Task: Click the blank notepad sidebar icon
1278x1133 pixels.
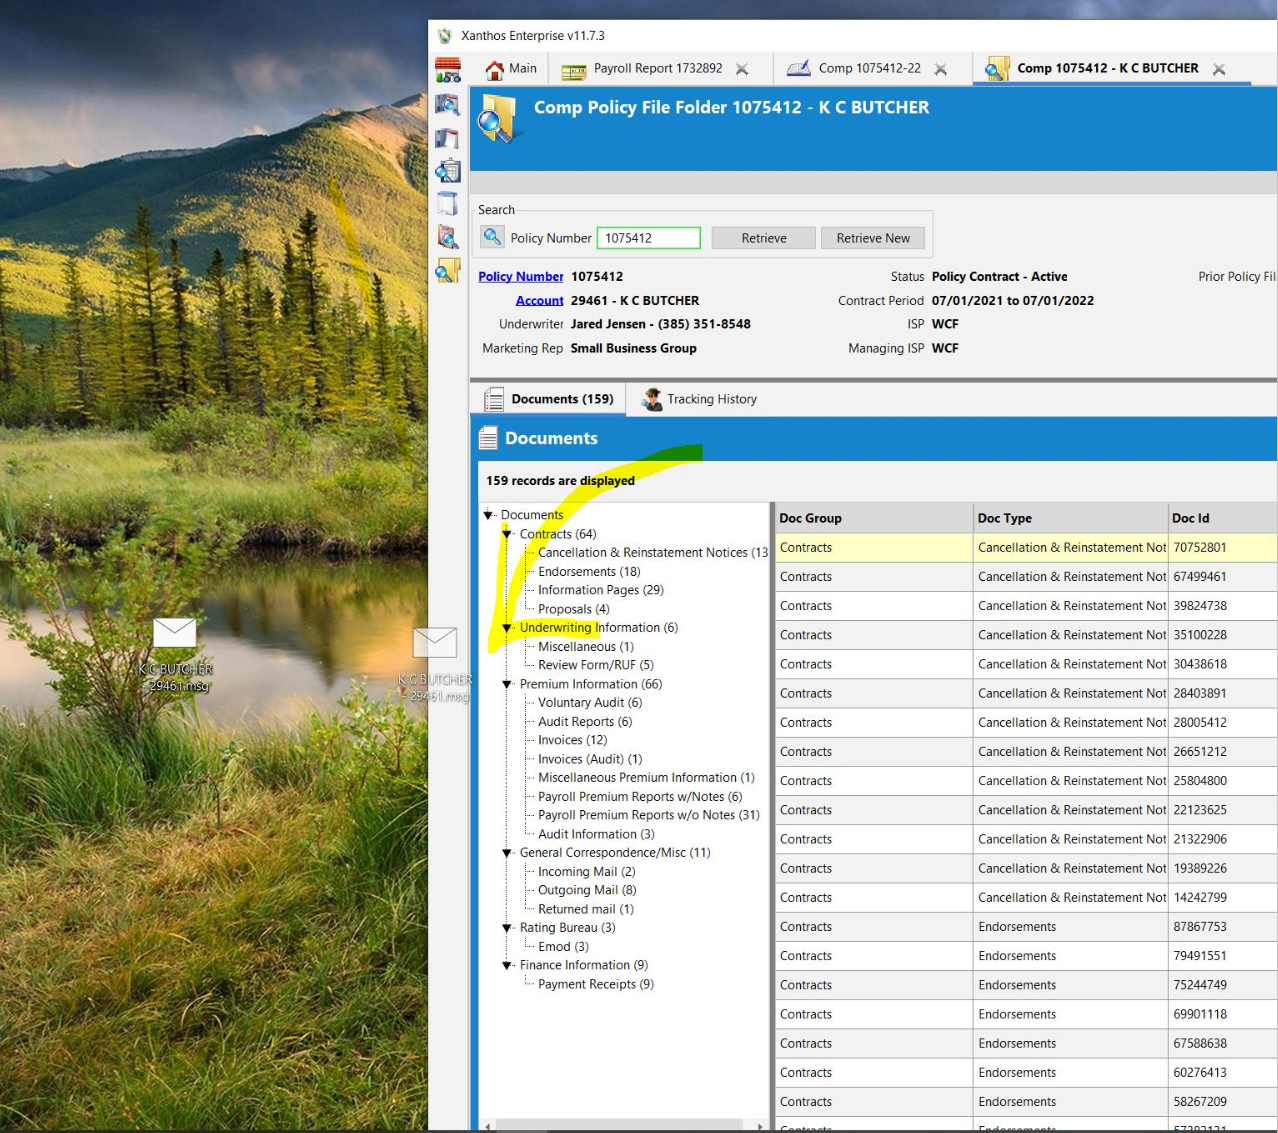Action: point(447,204)
